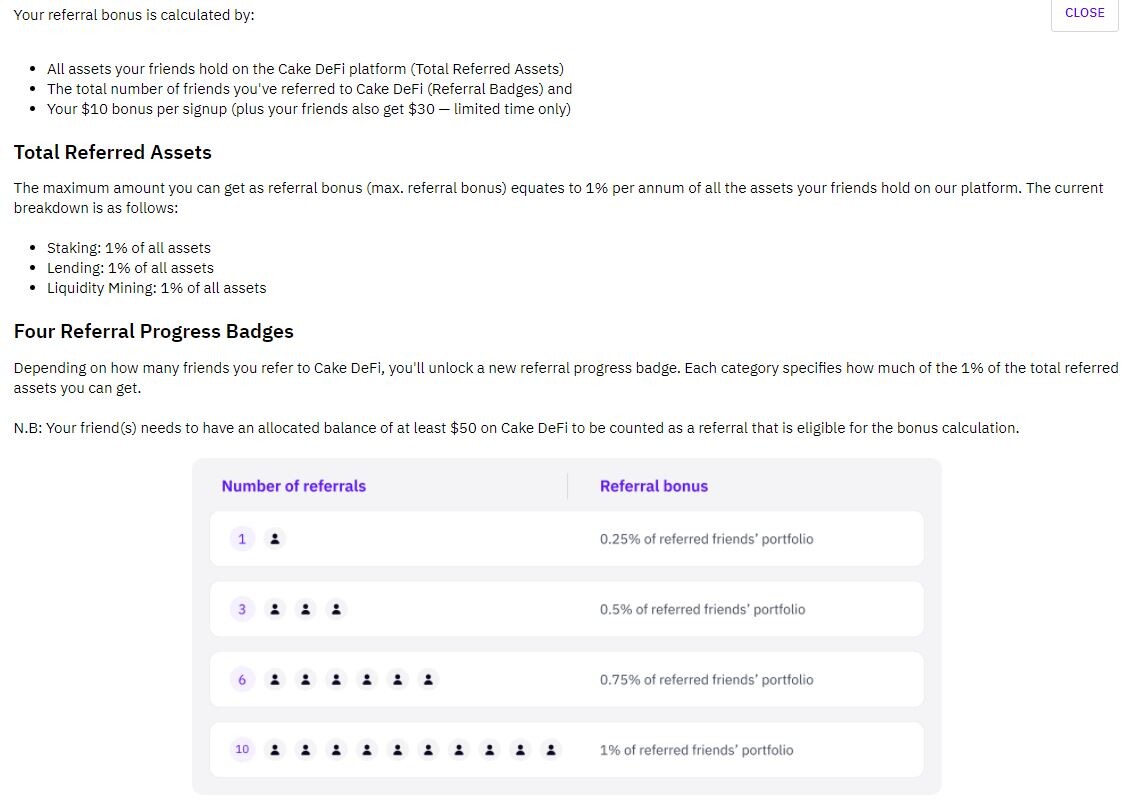Select the 'Number of referrals' column header
1133x800 pixels.
point(293,486)
